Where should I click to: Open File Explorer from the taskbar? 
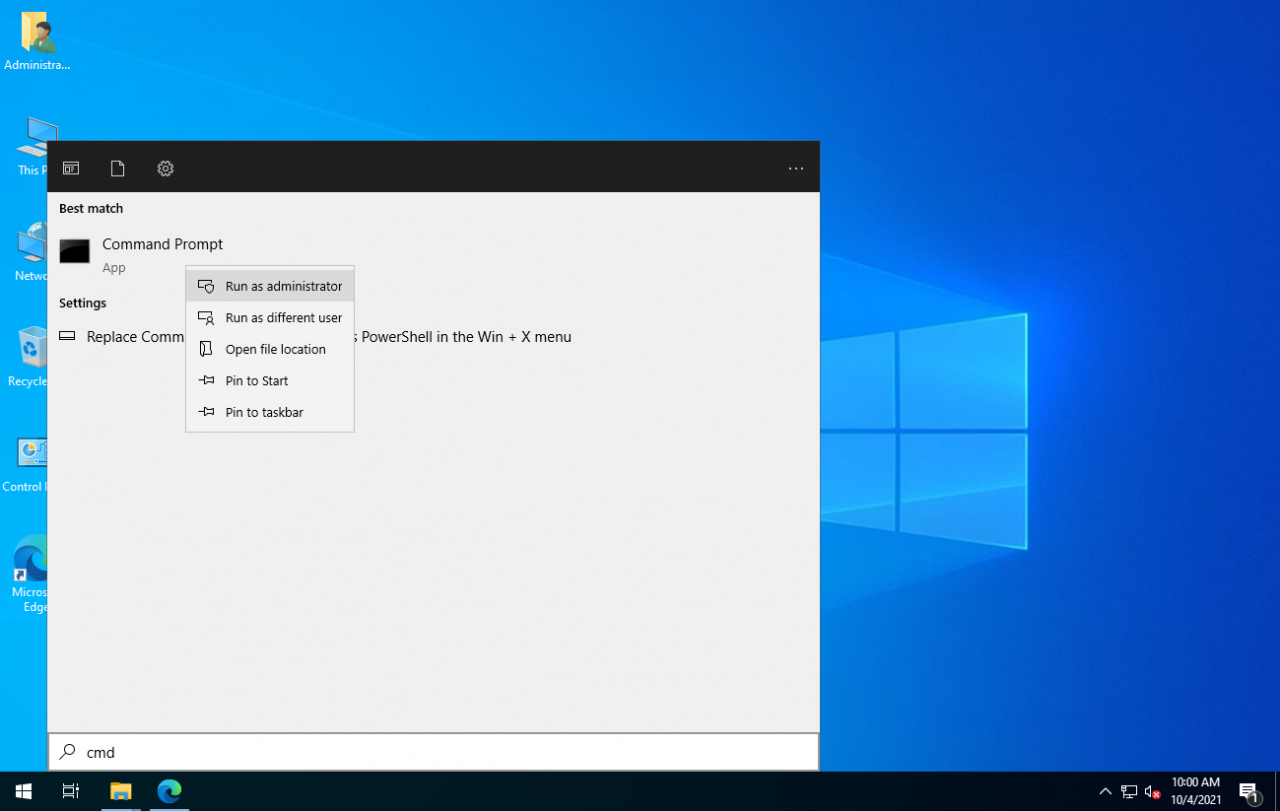tap(120, 790)
